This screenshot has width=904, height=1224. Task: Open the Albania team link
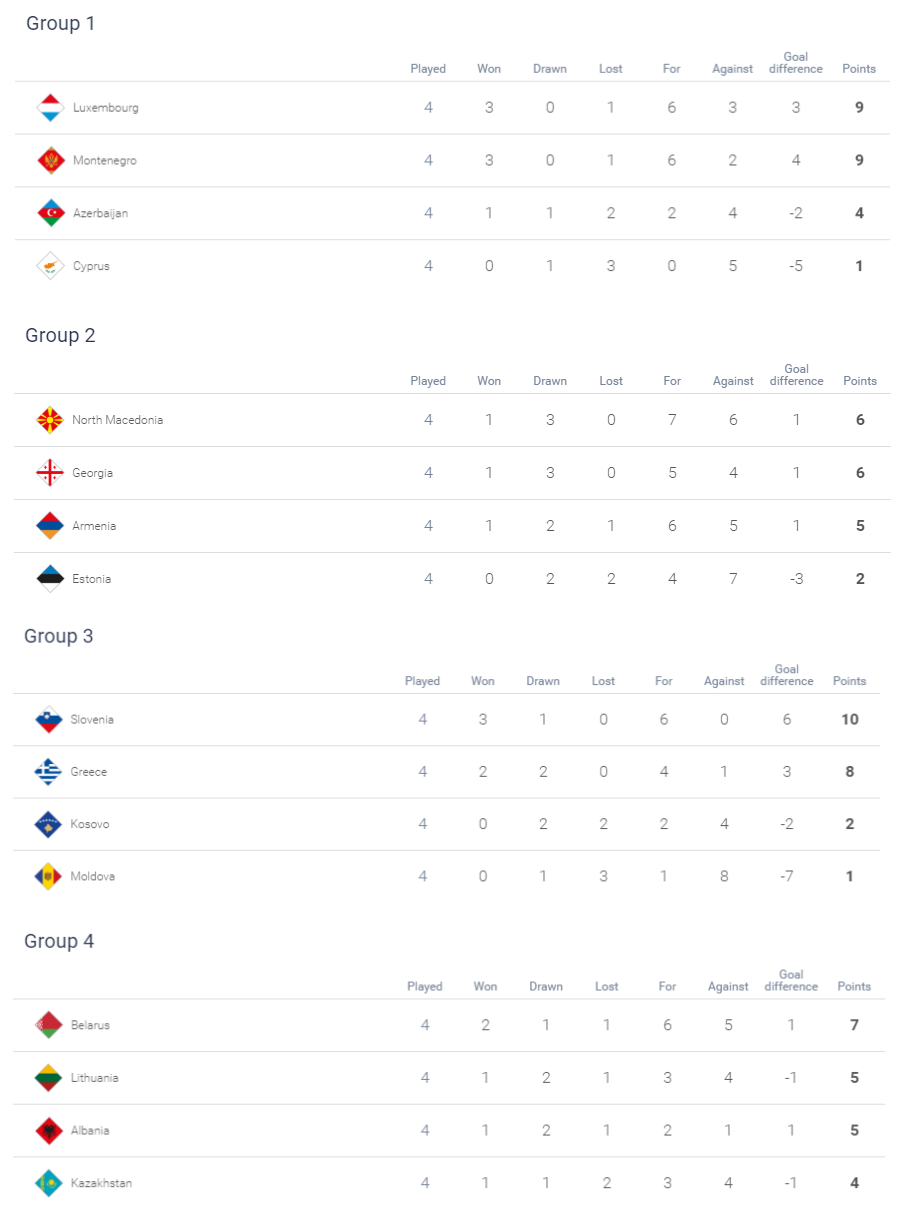(90, 1131)
